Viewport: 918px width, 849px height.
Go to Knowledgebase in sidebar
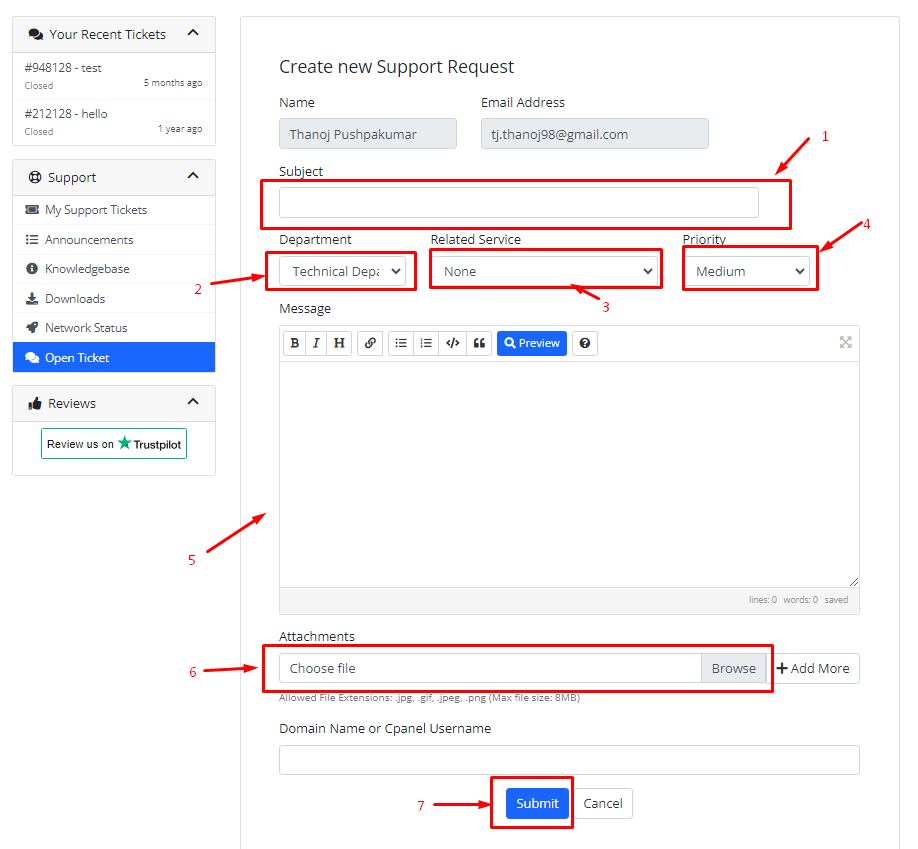[x=87, y=269]
